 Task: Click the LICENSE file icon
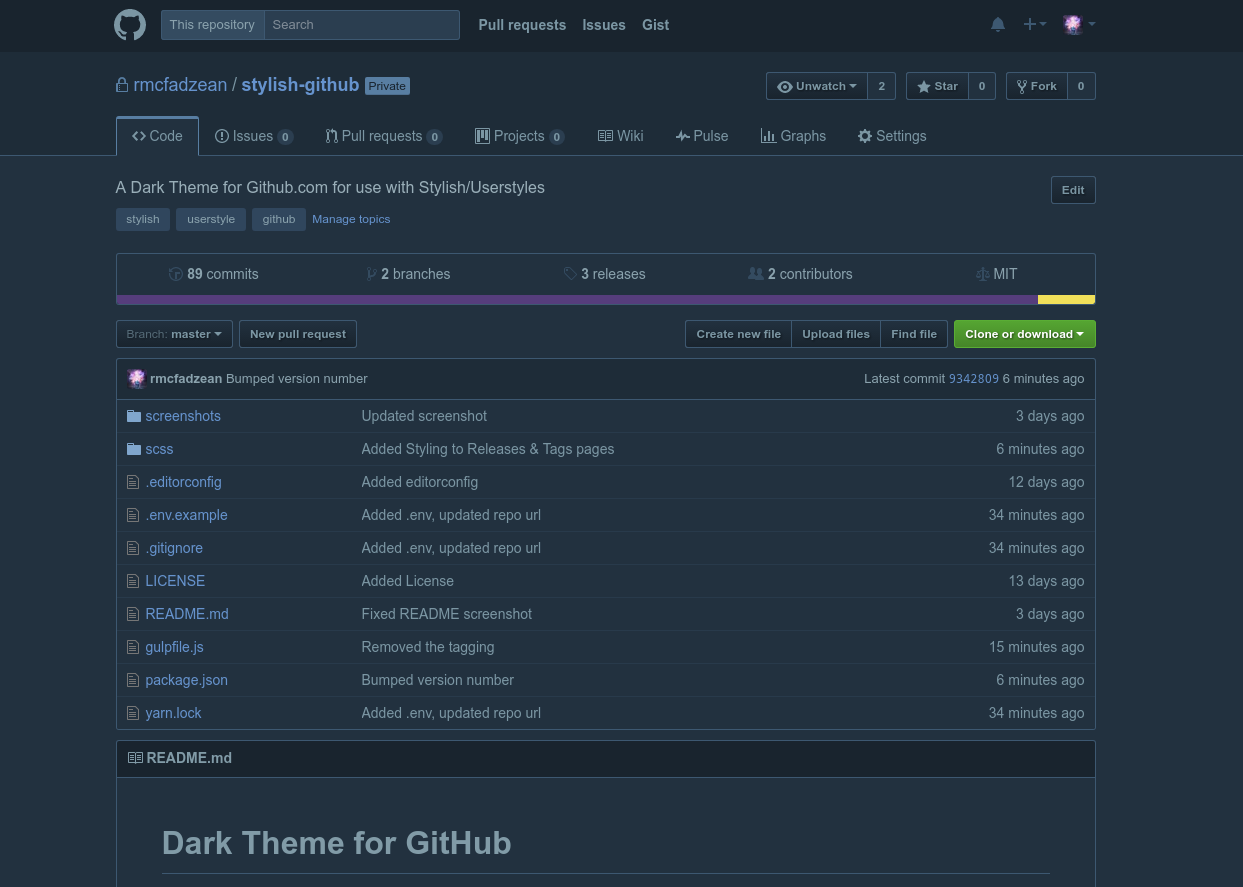133,581
